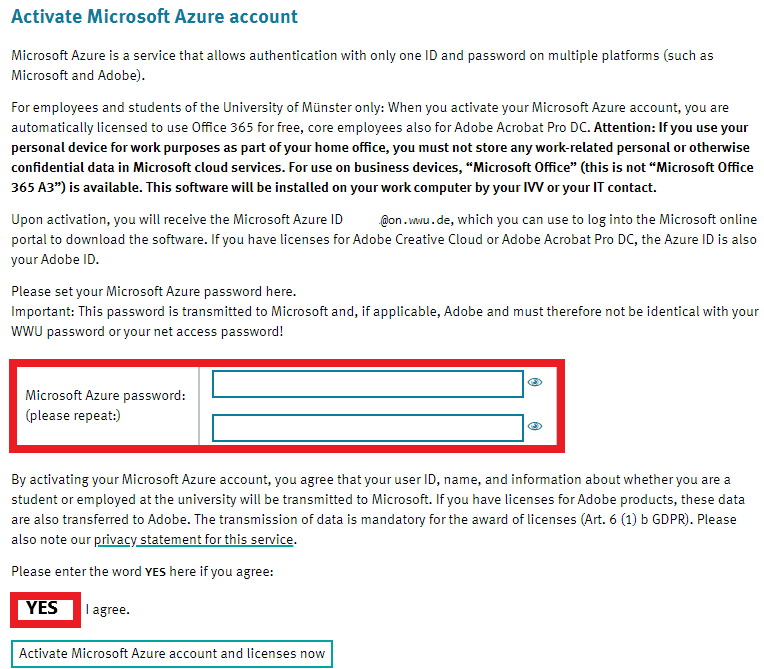Click the repeat password input field
Image resolution: width=764 pixels, height=669 pixels.
[x=367, y=428]
